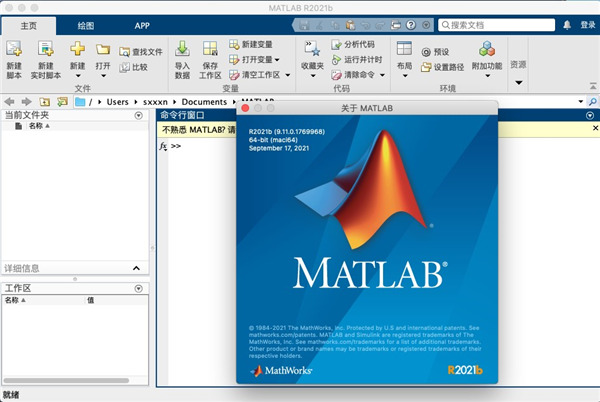Click 运行并计时 run and time
This screenshot has width=600, height=402.
click(357, 60)
